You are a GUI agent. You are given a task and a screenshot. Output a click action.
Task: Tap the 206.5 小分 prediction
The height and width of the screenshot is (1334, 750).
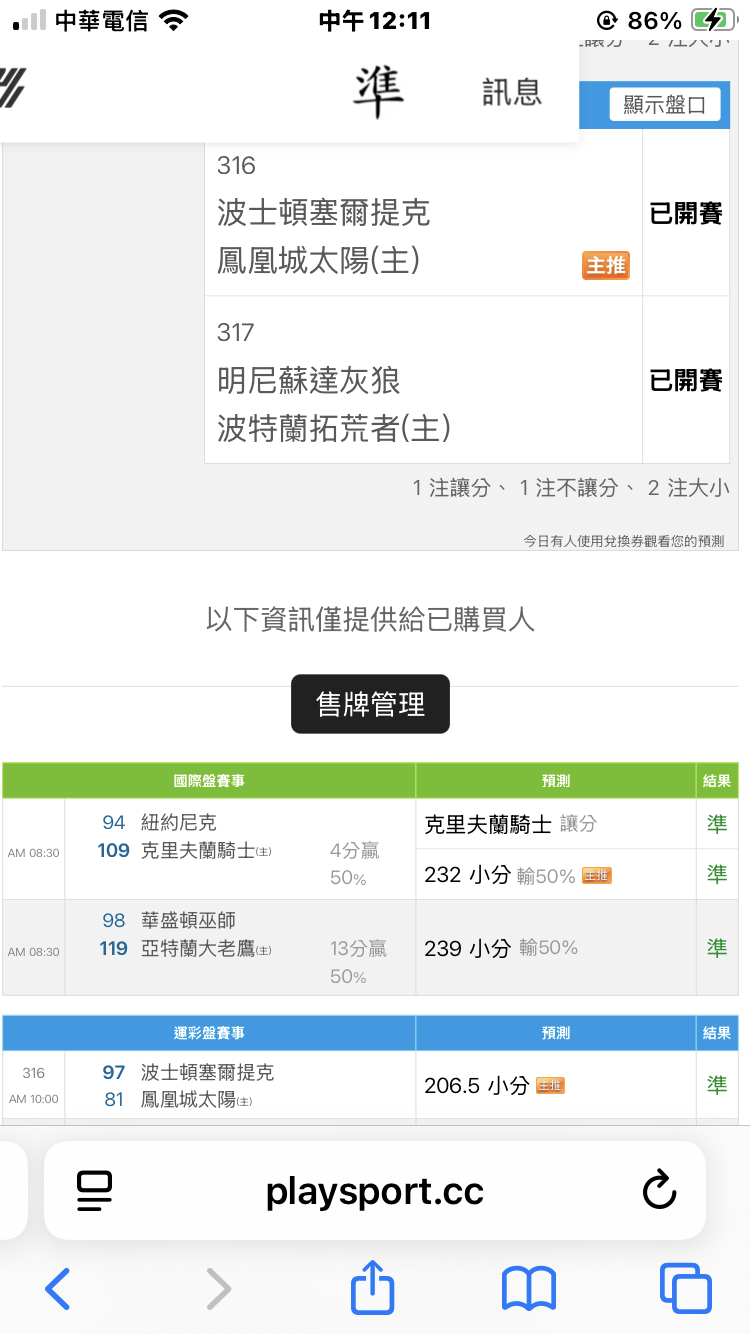tap(476, 1085)
